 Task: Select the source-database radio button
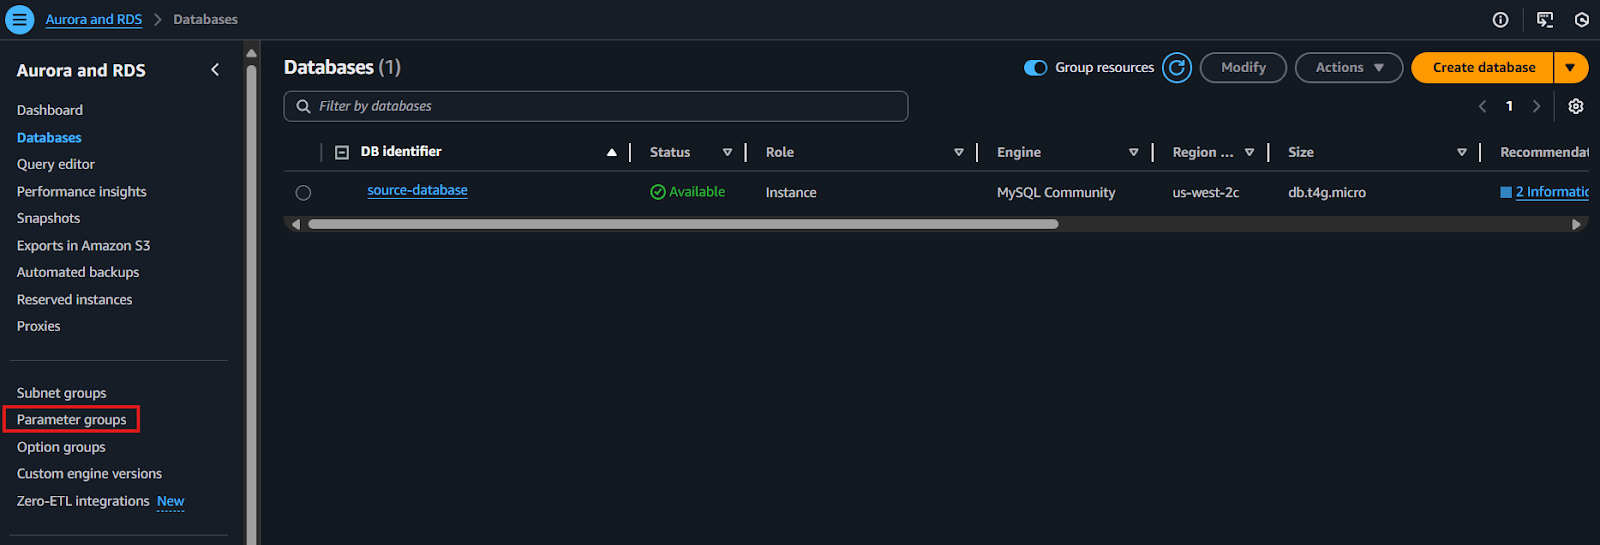pyautogui.click(x=303, y=193)
